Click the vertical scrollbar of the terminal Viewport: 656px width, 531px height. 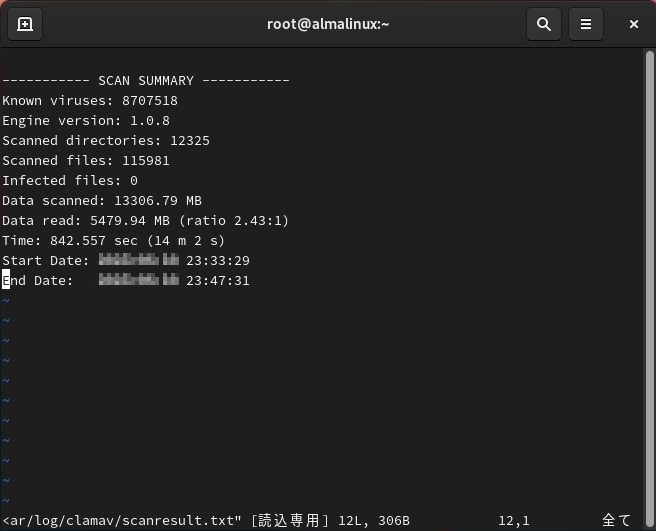[x=649, y=280]
